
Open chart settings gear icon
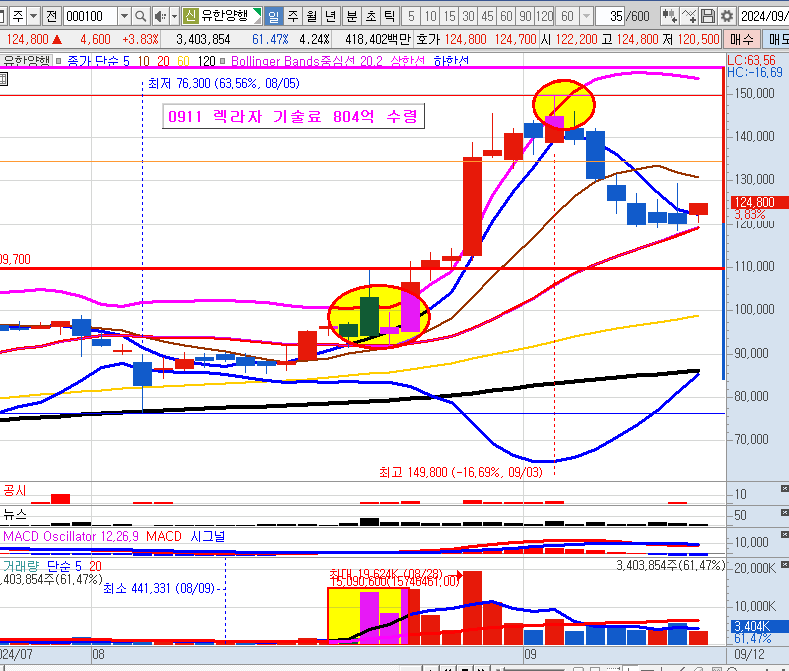click(727, 16)
